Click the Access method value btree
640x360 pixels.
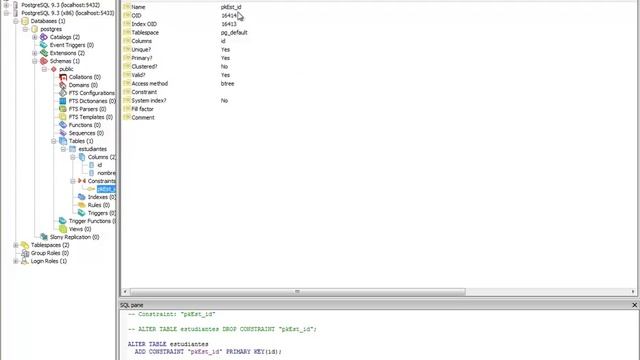(227, 84)
